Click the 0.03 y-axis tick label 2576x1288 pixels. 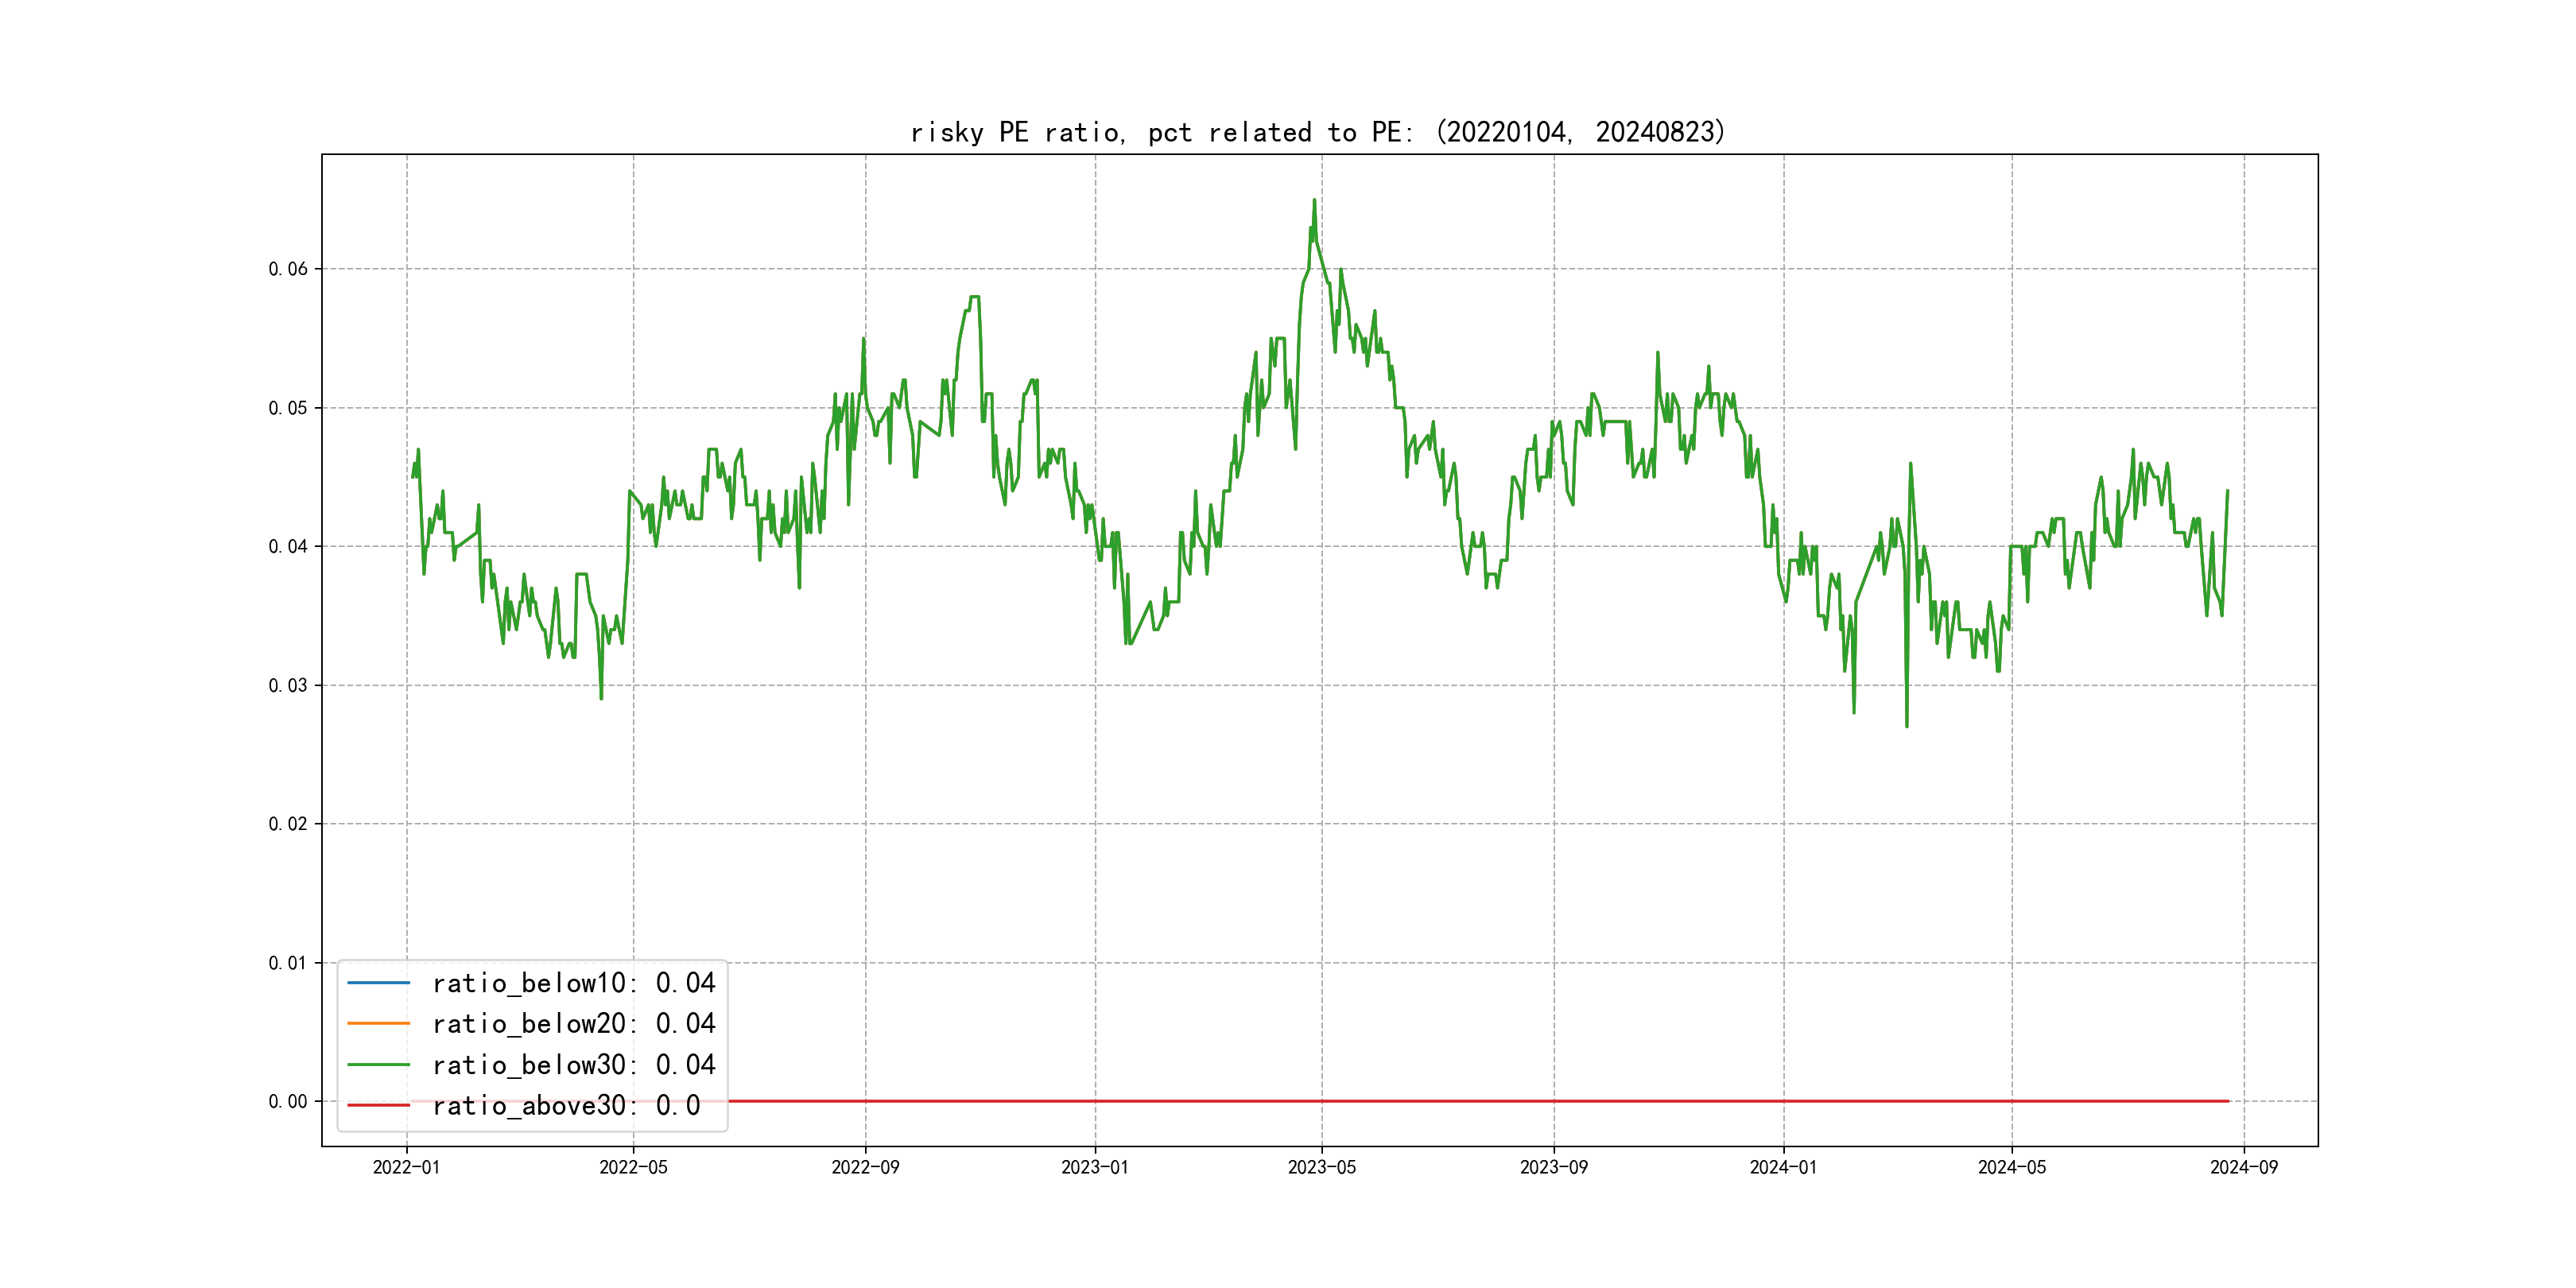[x=288, y=685]
